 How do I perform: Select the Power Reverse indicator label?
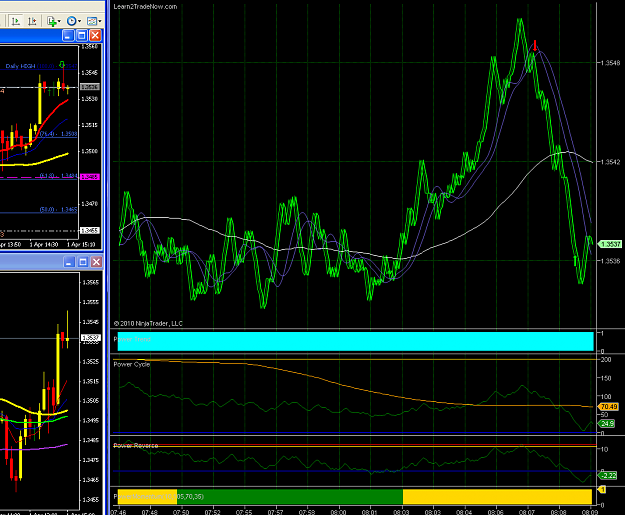pyautogui.click(x=136, y=445)
